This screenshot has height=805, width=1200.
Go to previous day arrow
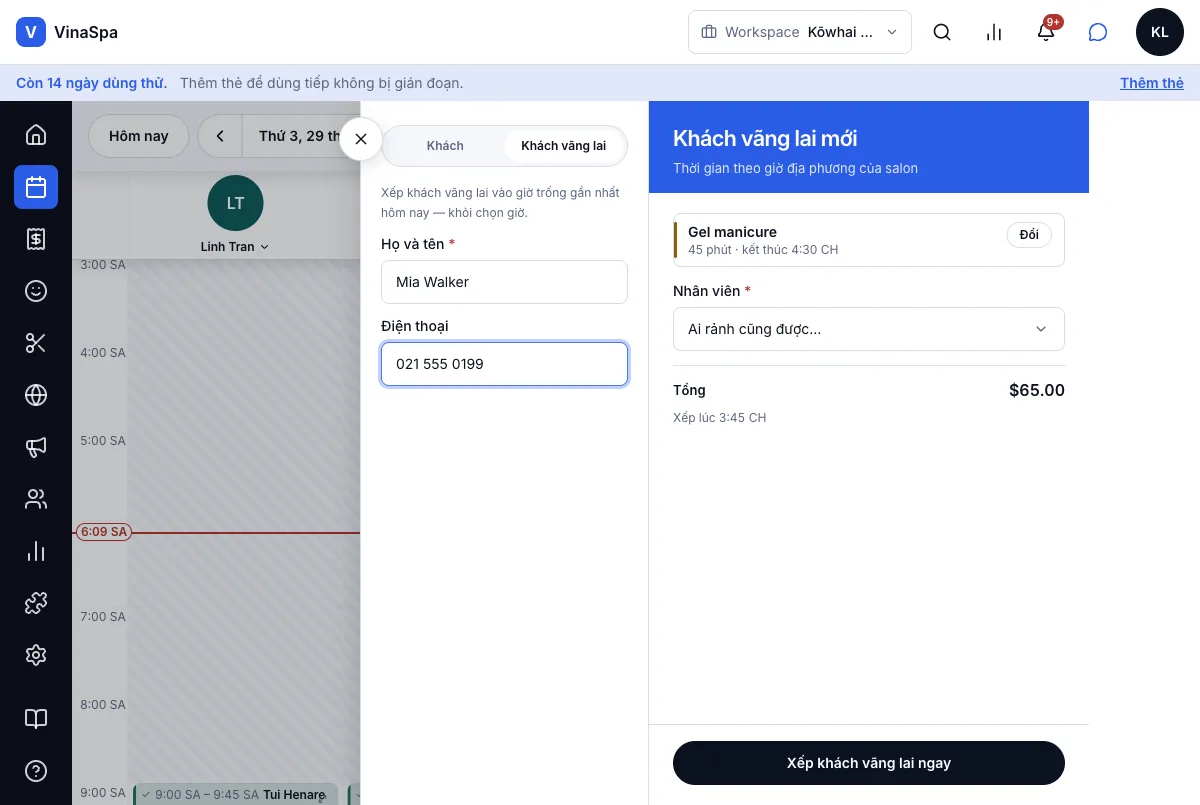[x=220, y=136]
